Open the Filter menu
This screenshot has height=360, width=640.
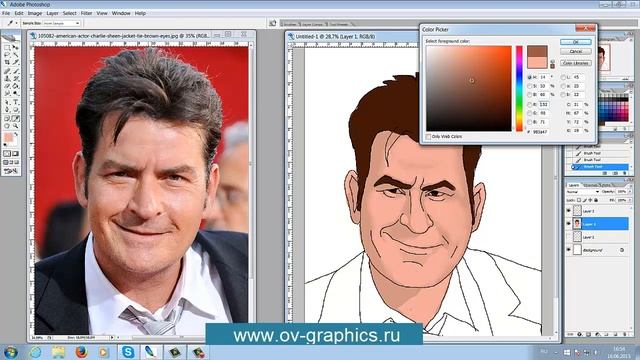pos(86,13)
